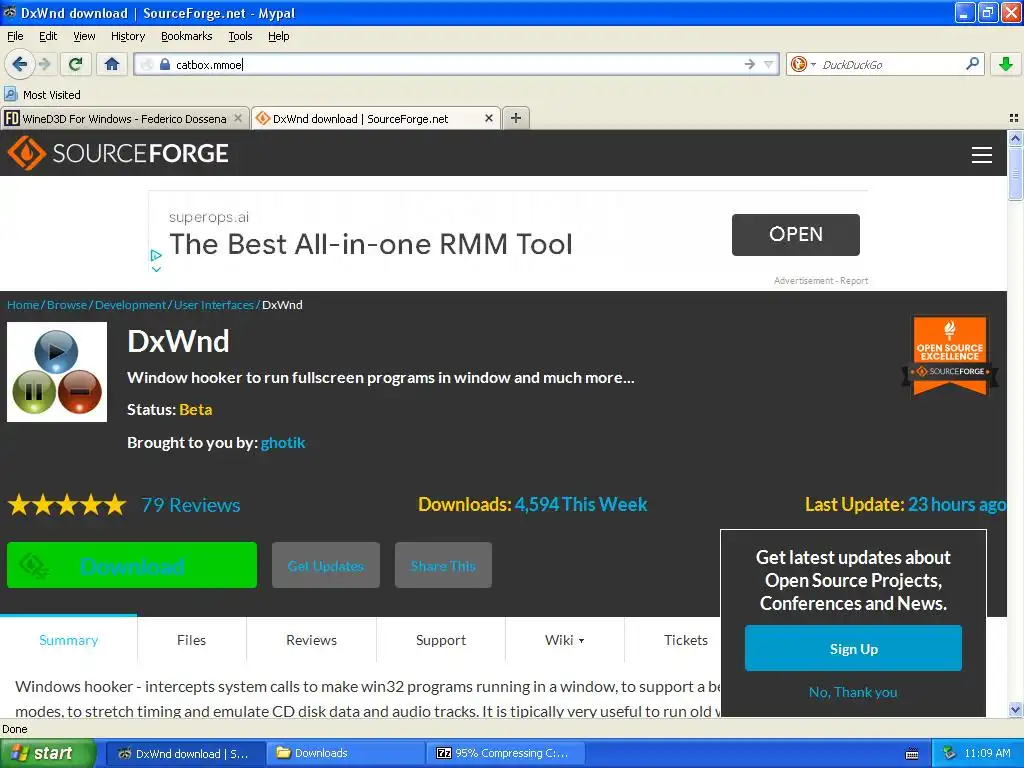Open the ghotik author profile link
The image size is (1024, 768).
(283, 443)
